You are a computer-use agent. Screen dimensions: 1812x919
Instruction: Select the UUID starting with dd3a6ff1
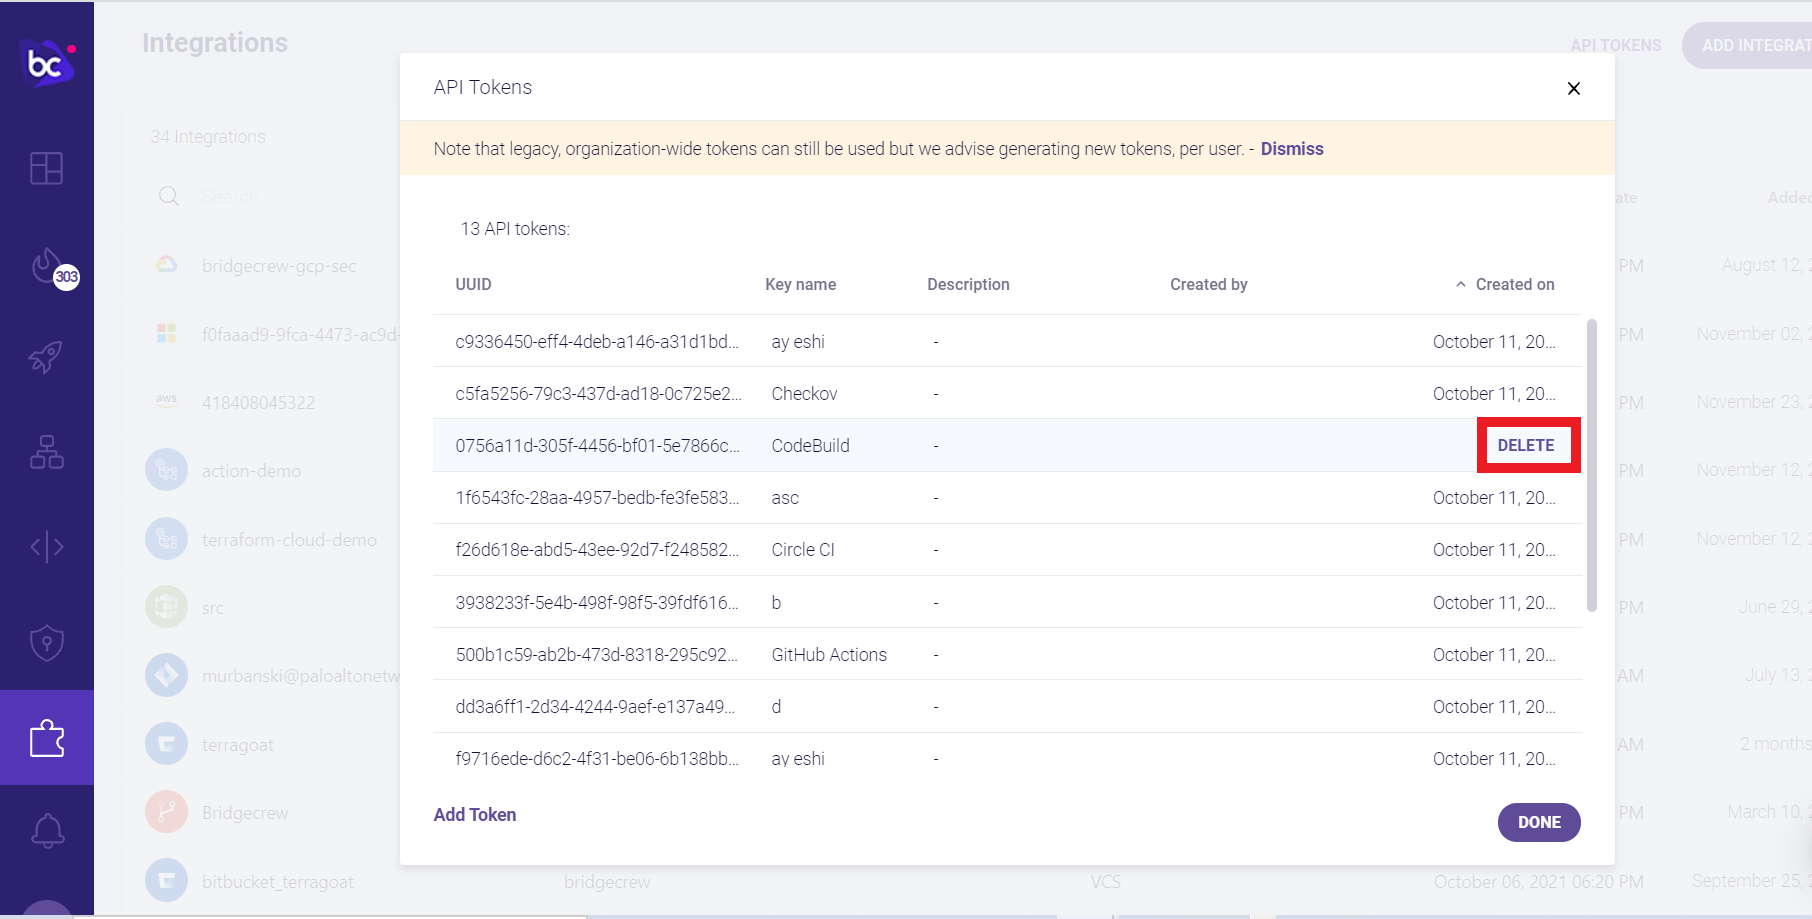point(595,707)
